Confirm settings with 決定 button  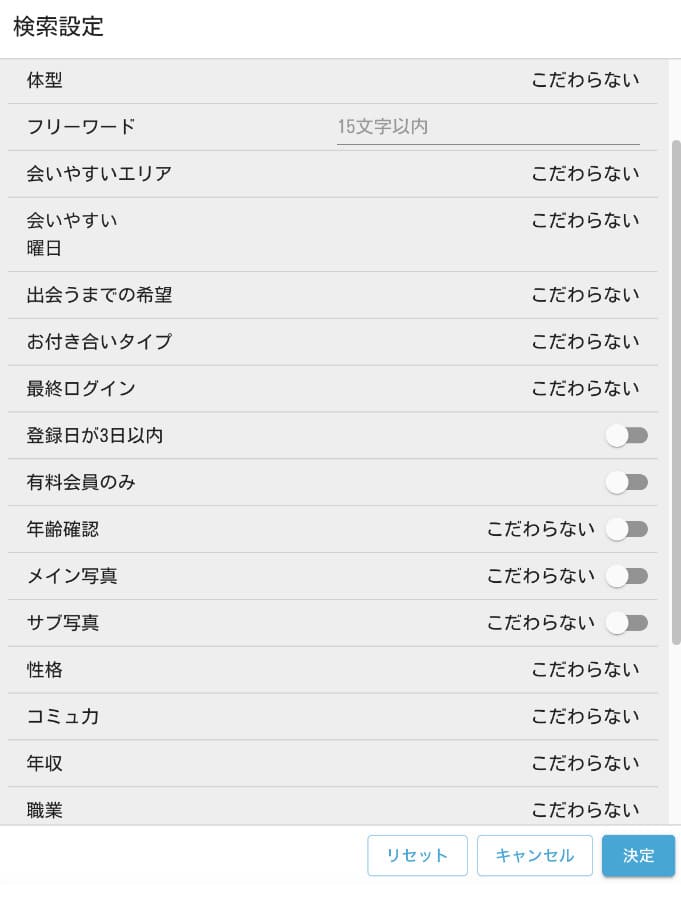pos(638,856)
